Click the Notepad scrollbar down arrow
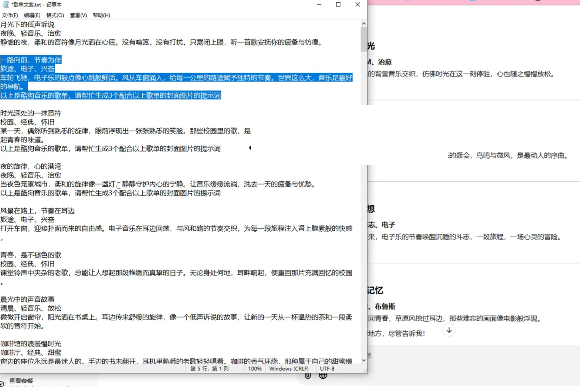The image size is (580, 387). 364,360
